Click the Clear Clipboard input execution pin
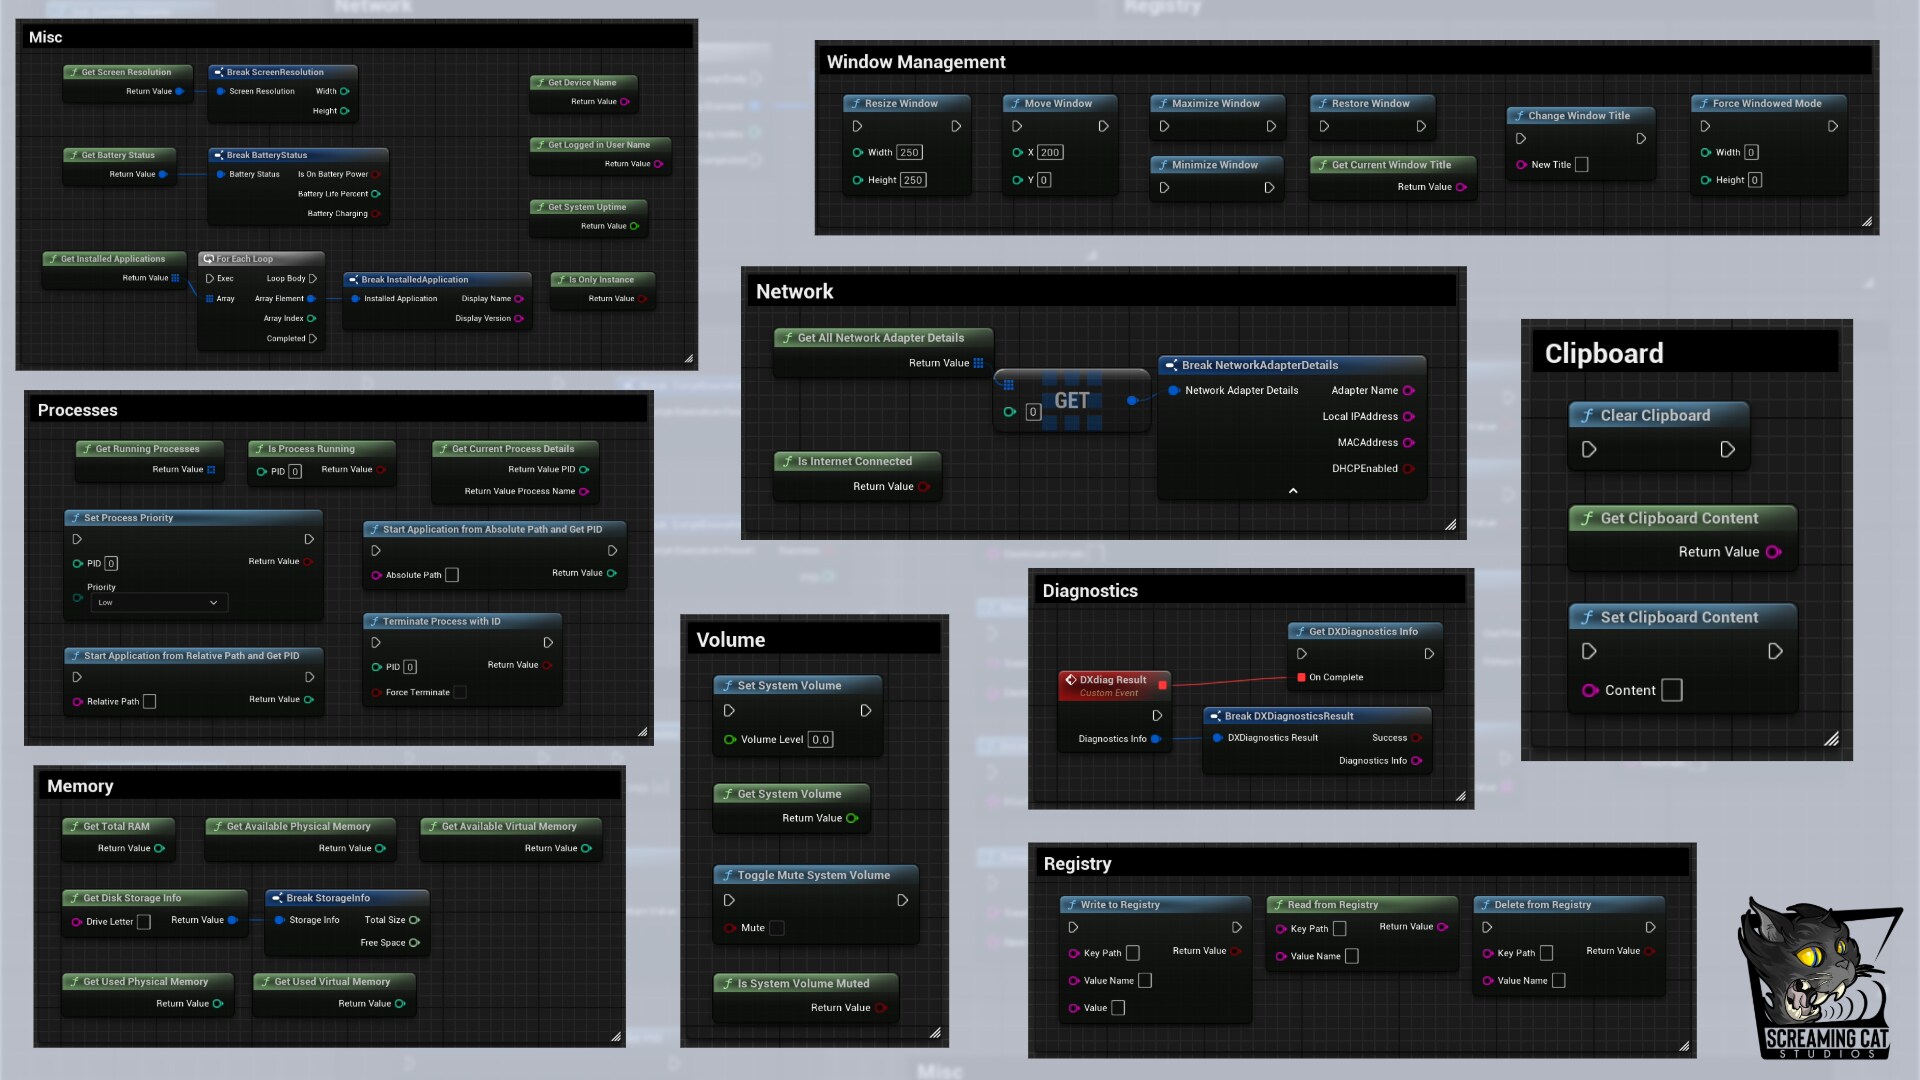Image resolution: width=1920 pixels, height=1080 pixels. pyautogui.click(x=1588, y=450)
